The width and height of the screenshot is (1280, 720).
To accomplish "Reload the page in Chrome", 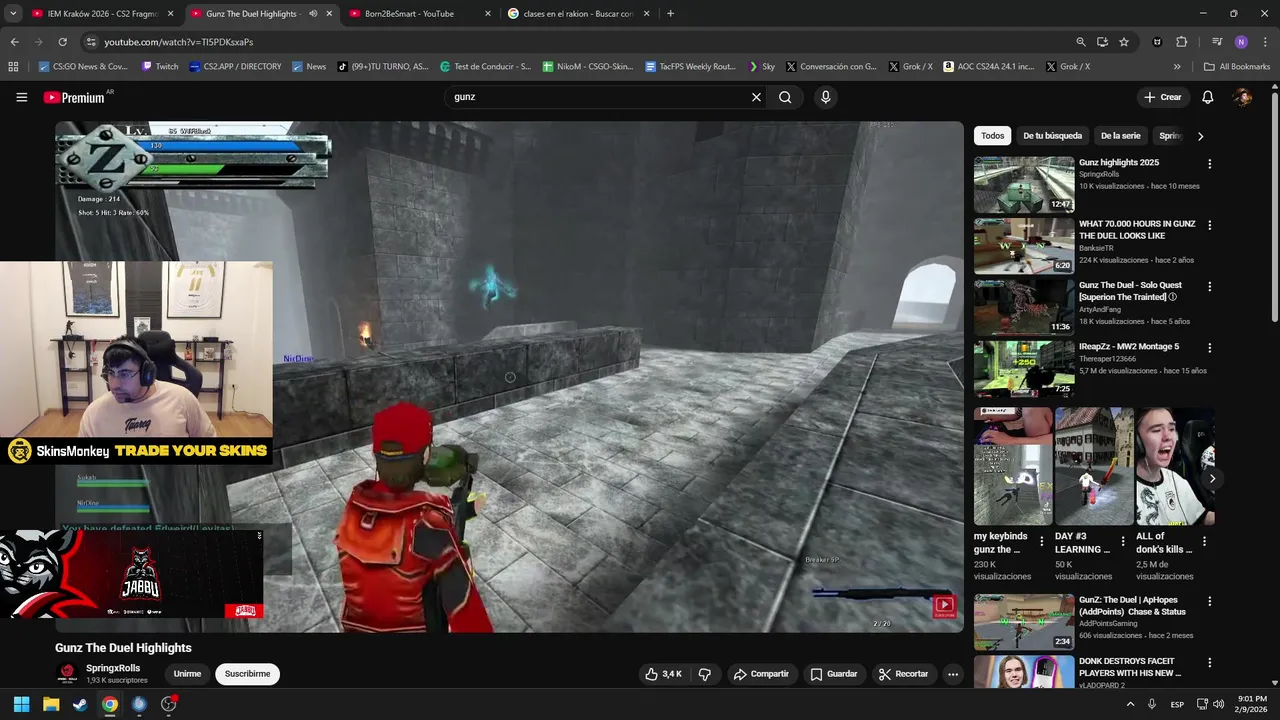I will point(62,42).
